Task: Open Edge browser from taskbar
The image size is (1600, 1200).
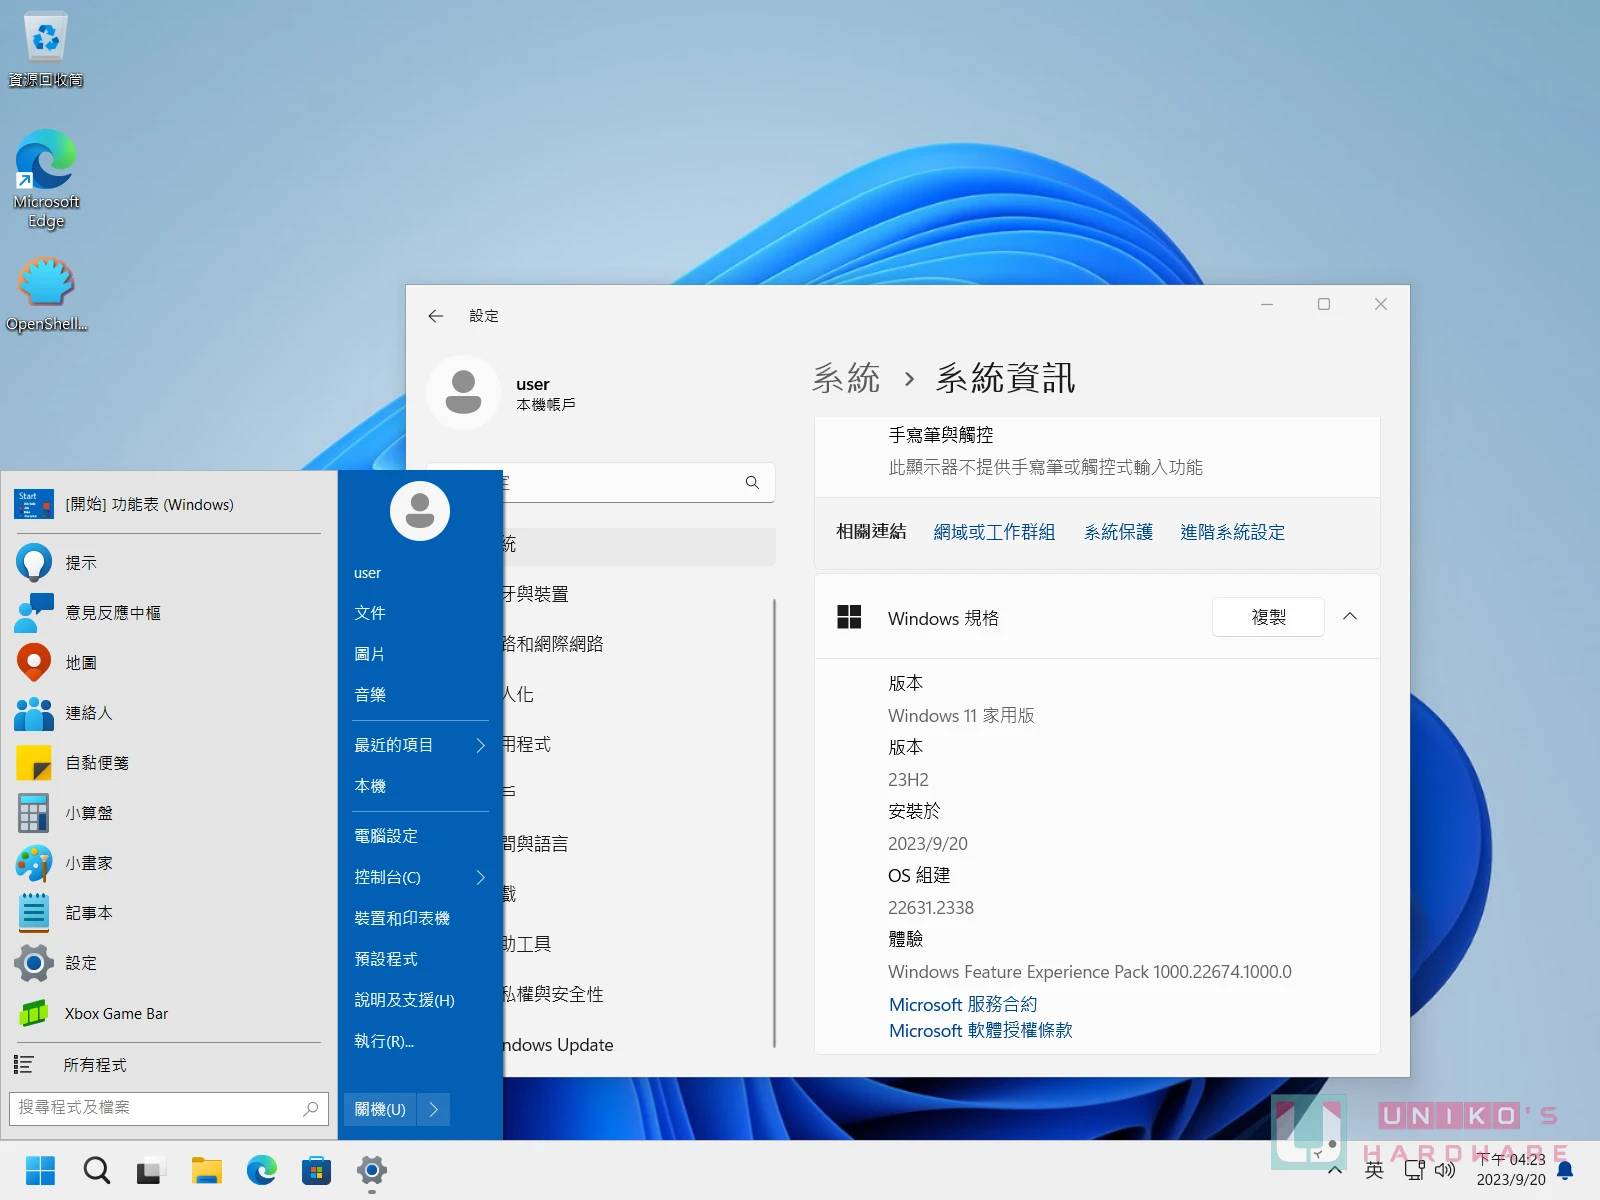Action: point(261,1170)
